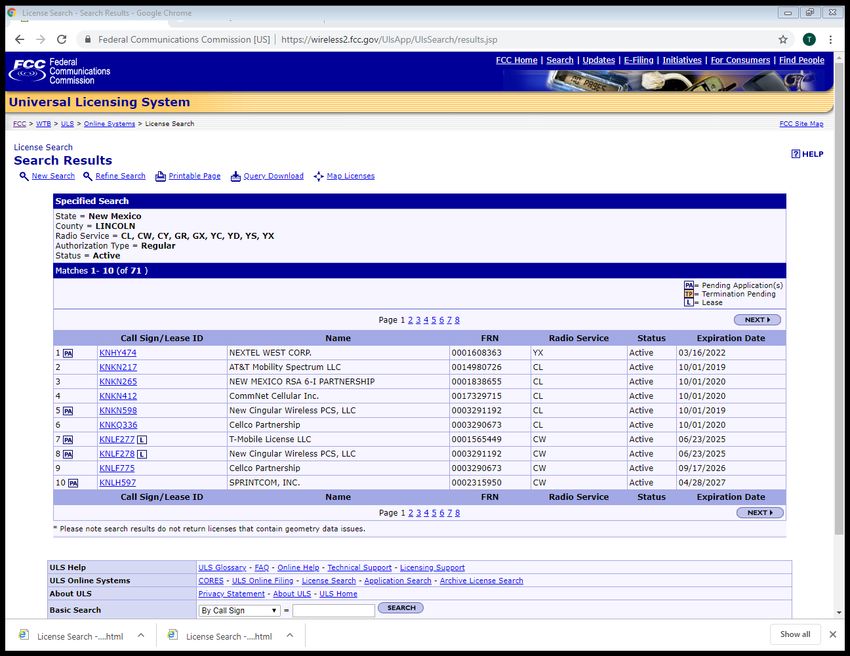Open the ULS Glossary link
Image resolution: width=850 pixels, height=656 pixels.
[x=222, y=568]
